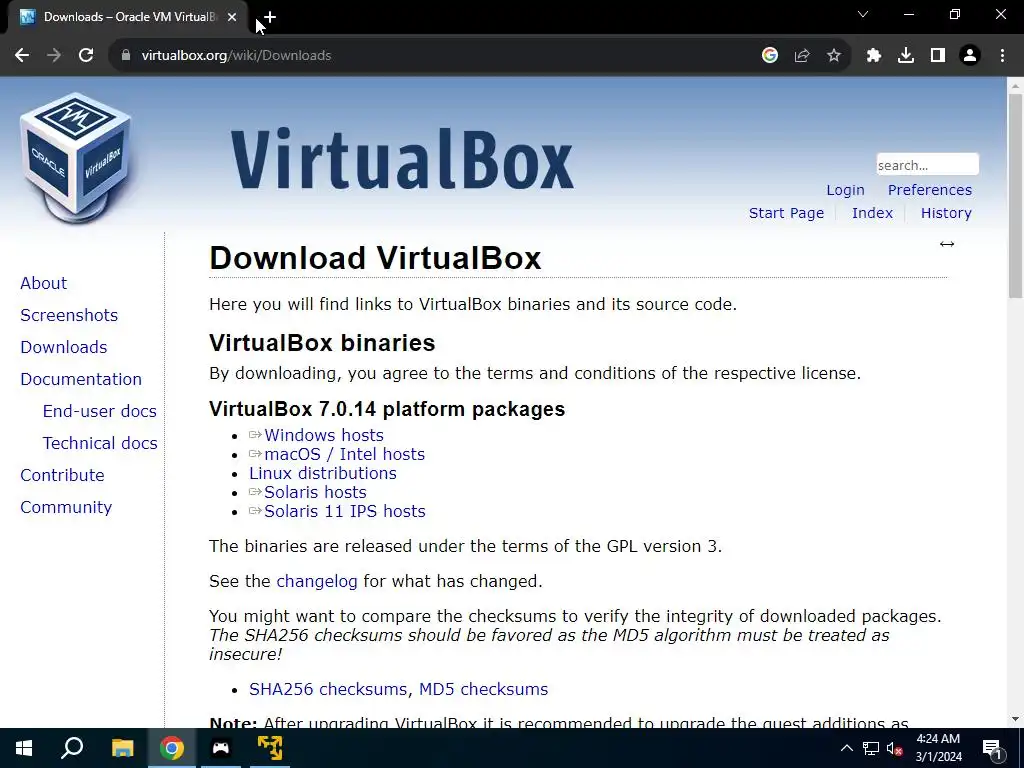Open the Chrome downloads tray icon
Image resolution: width=1024 pixels, height=768 pixels.
[x=906, y=56]
